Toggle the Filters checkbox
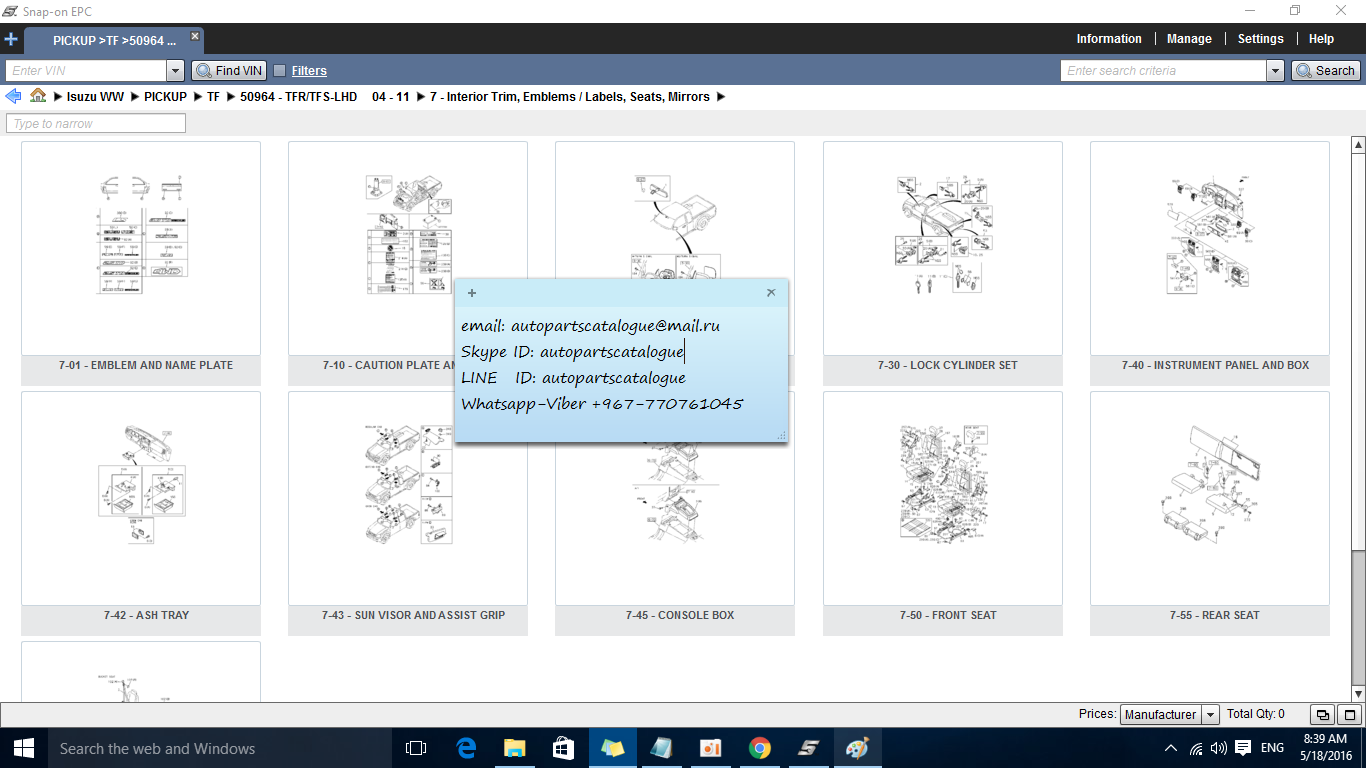The width and height of the screenshot is (1366, 768). 280,71
